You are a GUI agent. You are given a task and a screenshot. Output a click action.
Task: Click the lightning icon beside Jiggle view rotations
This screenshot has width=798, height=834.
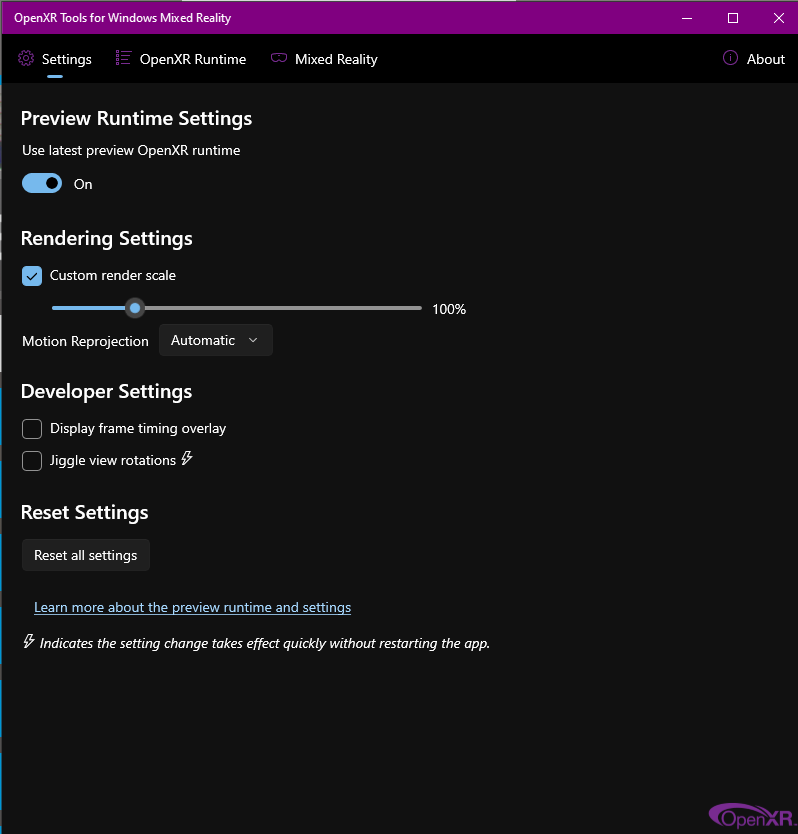187,458
